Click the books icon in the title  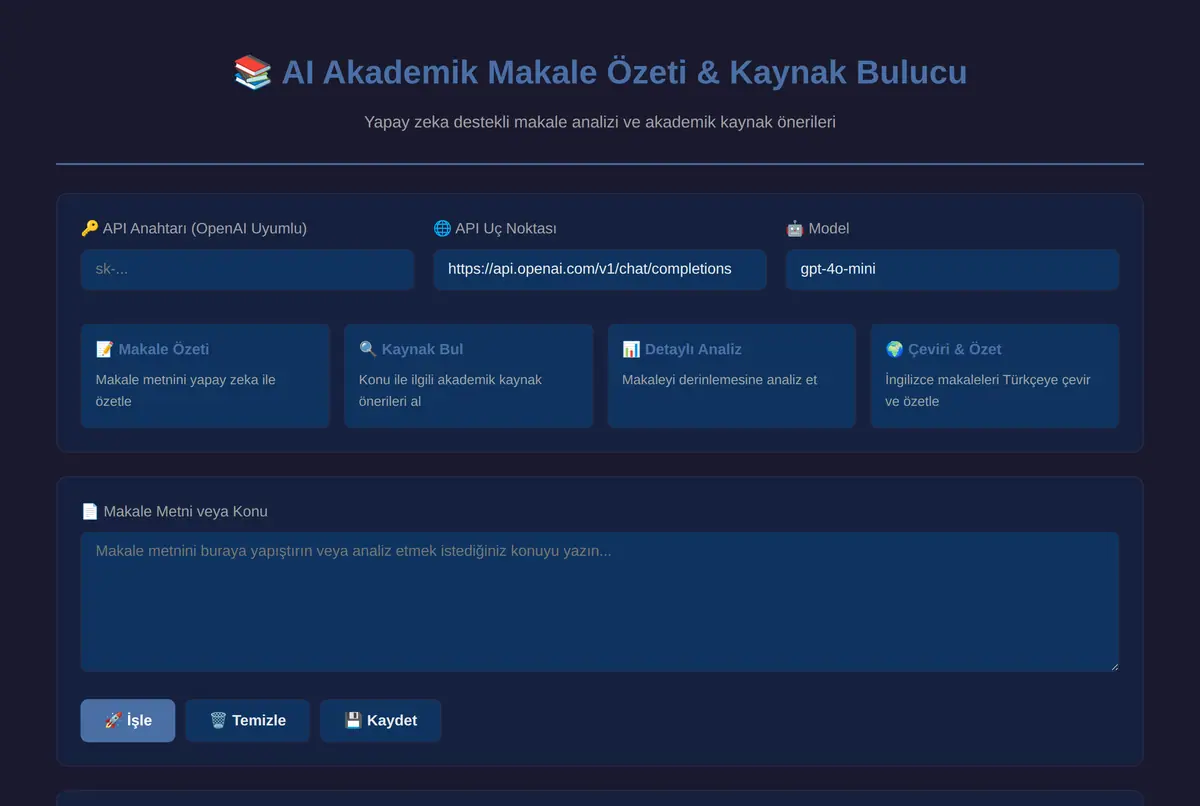coord(253,72)
